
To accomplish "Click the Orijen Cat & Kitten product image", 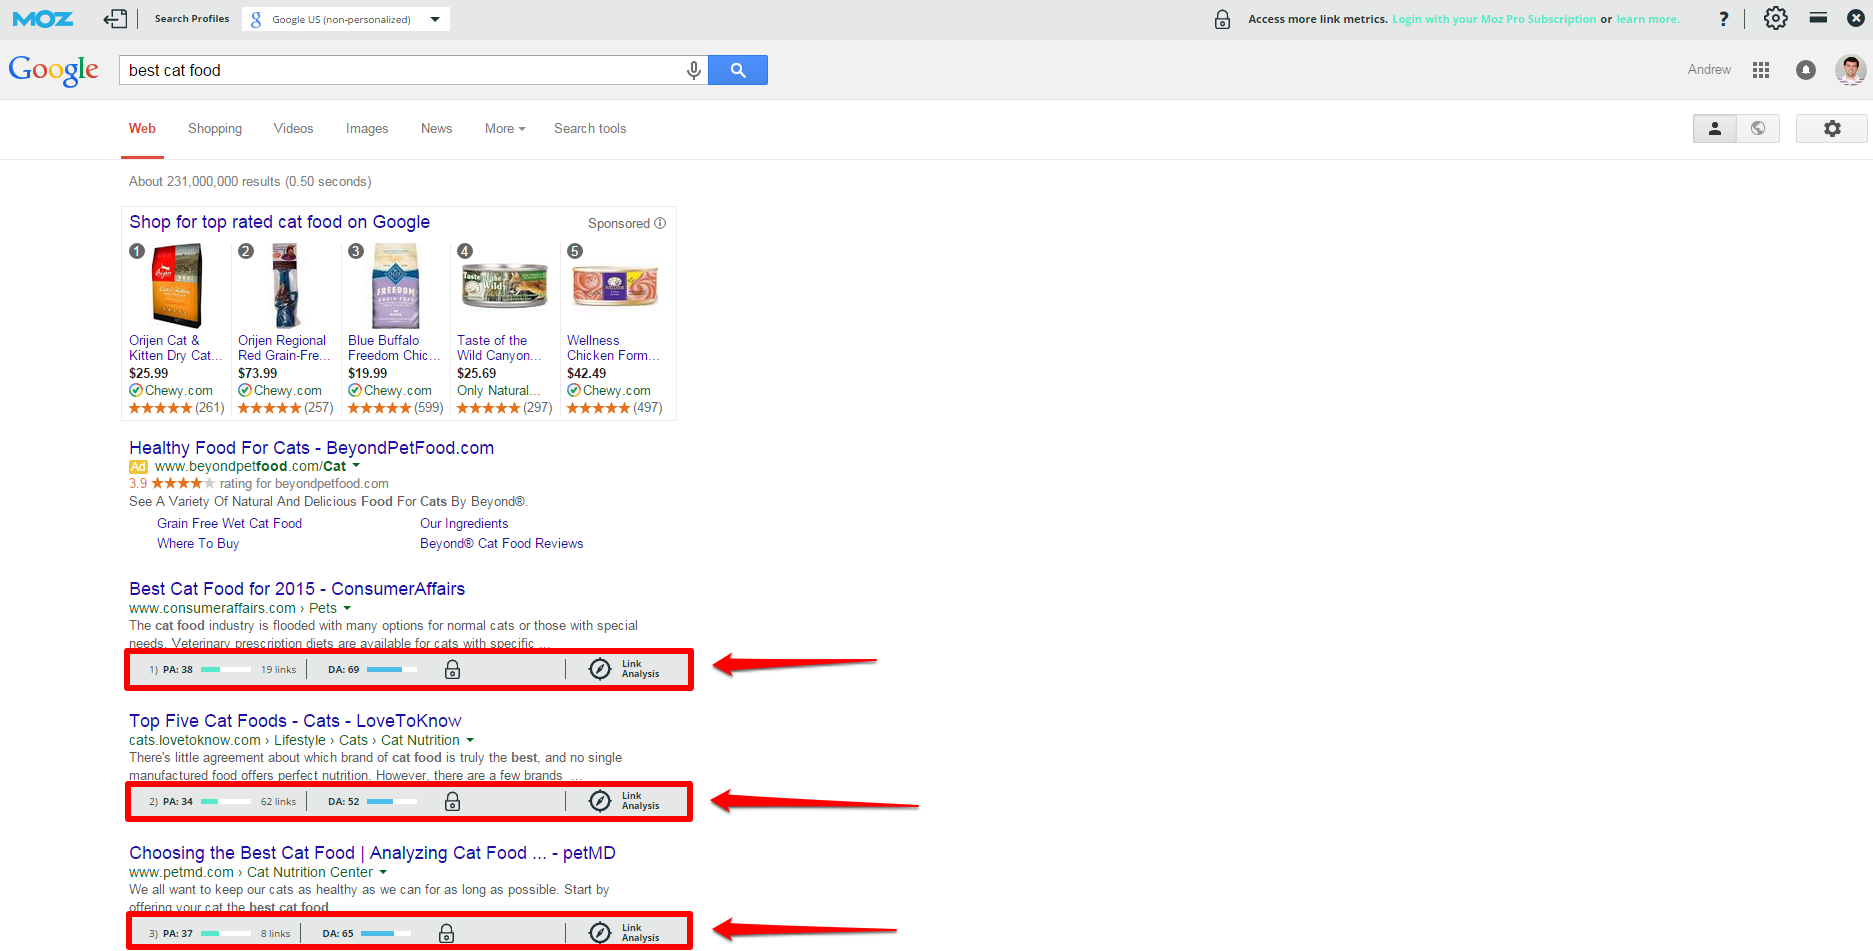I will [176, 286].
